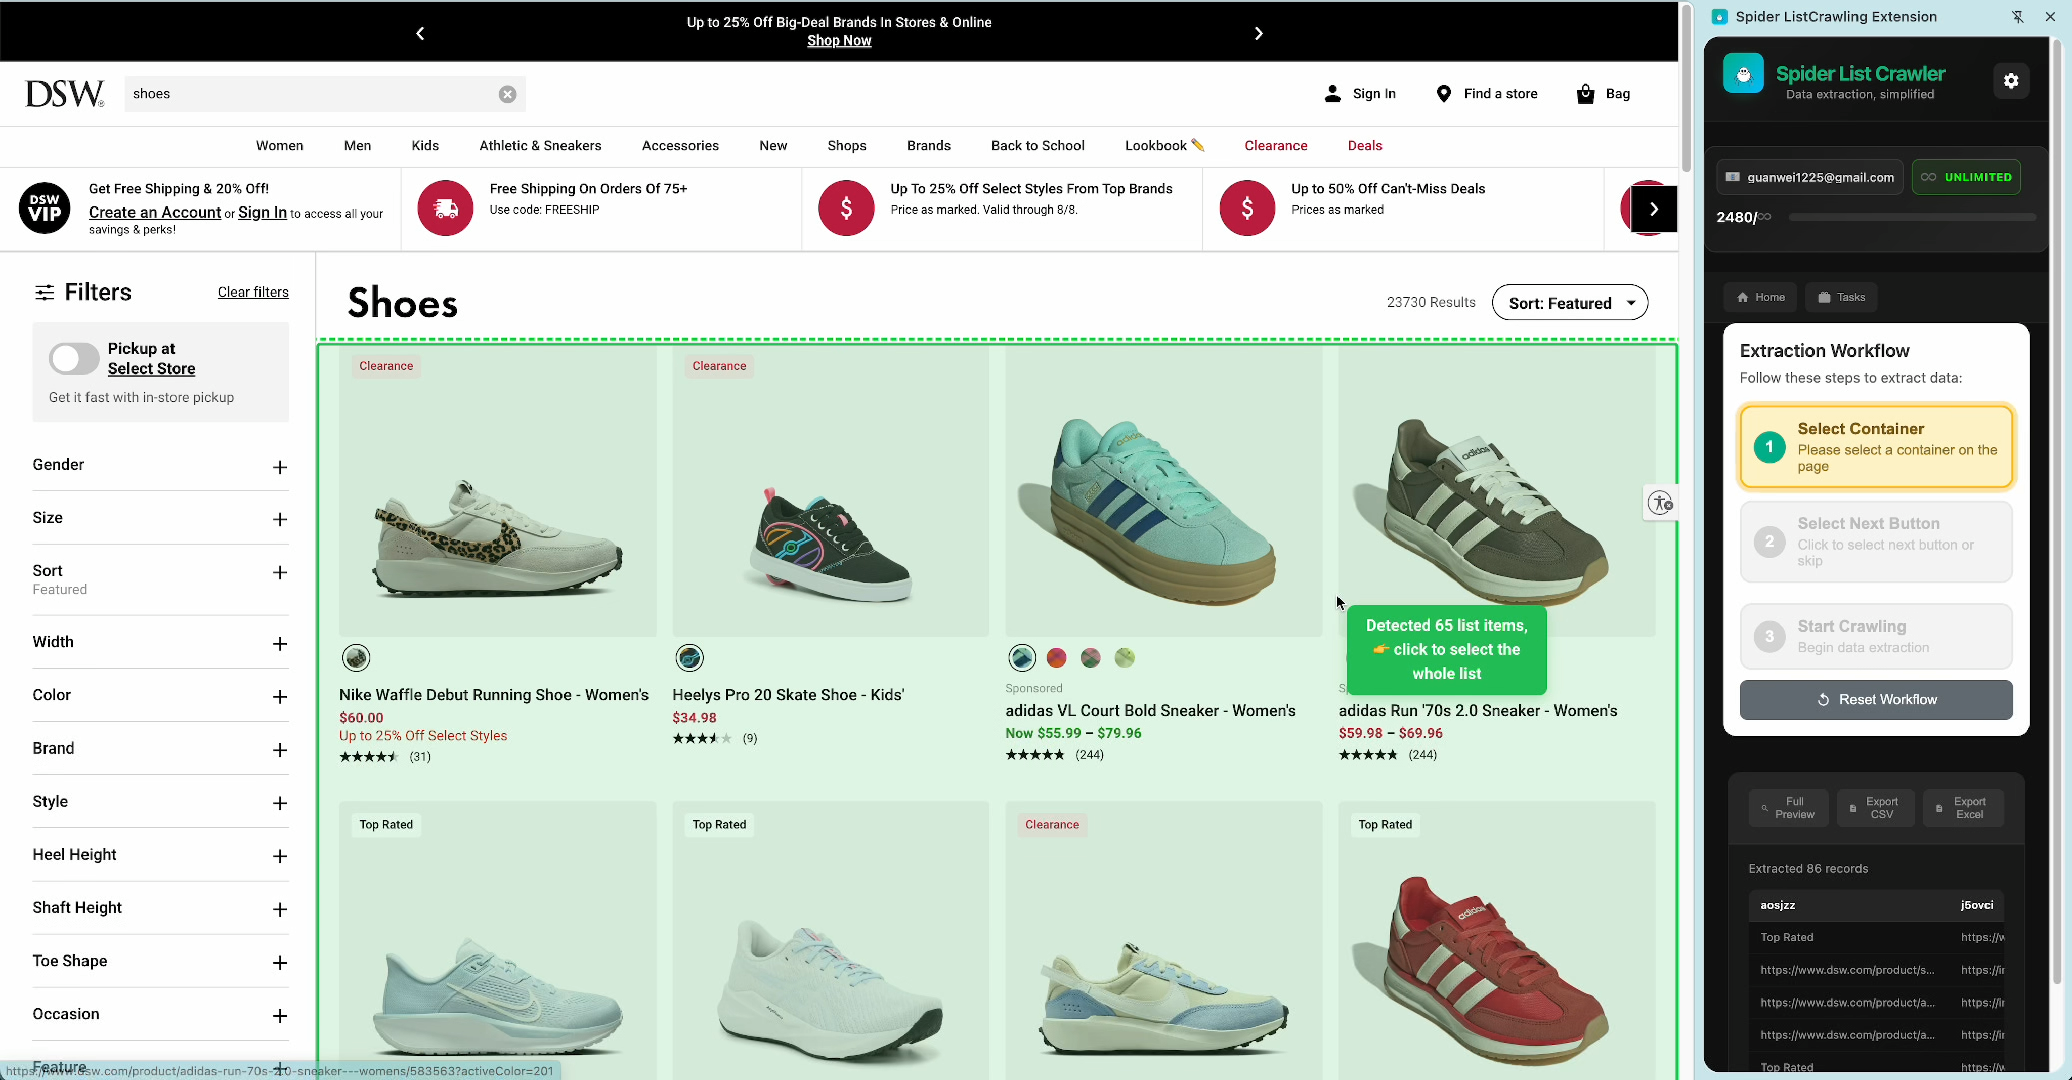Open the Women menu

(x=279, y=146)
